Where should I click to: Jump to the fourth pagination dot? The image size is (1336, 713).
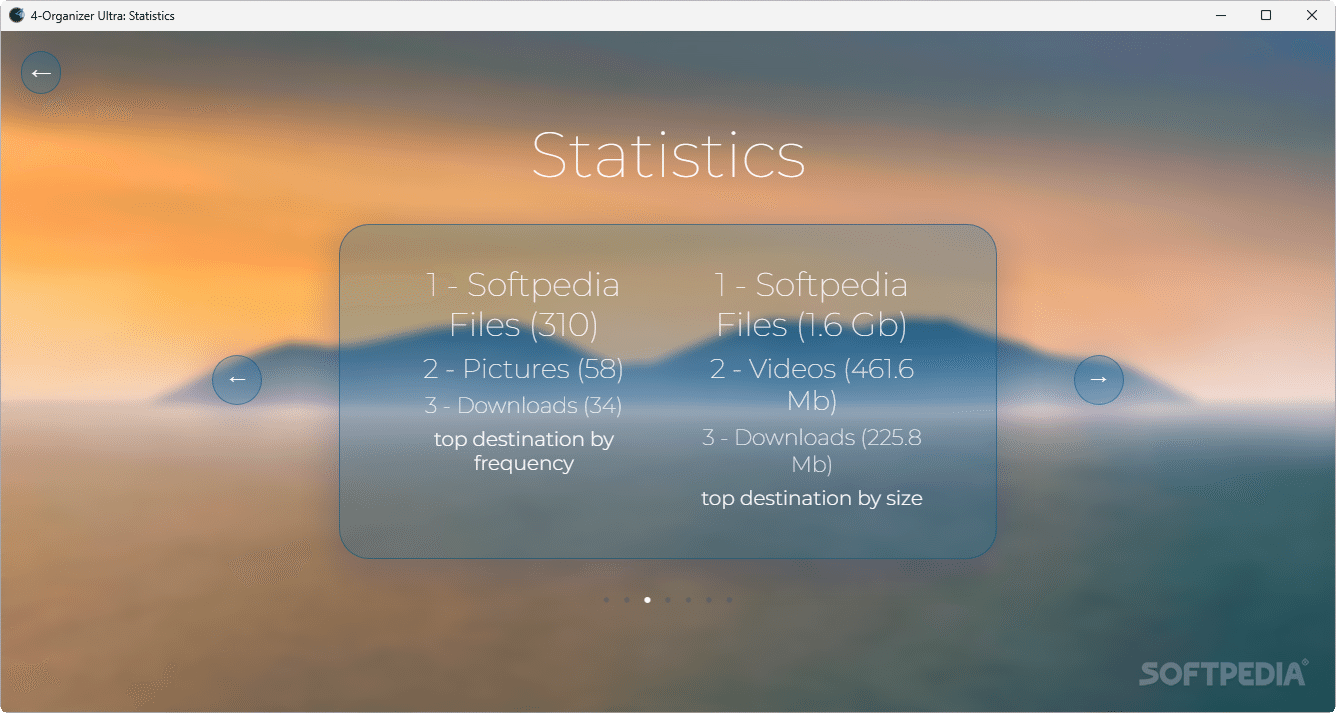[x=668, y=600]
